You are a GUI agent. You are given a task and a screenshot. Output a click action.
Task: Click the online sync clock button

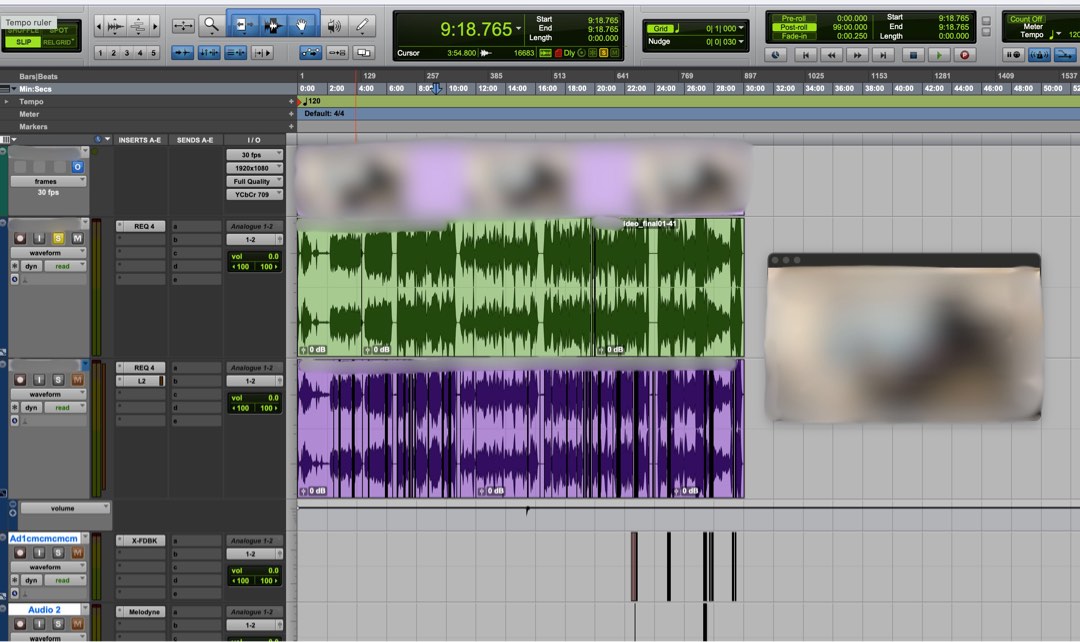[x=776, y=54]
